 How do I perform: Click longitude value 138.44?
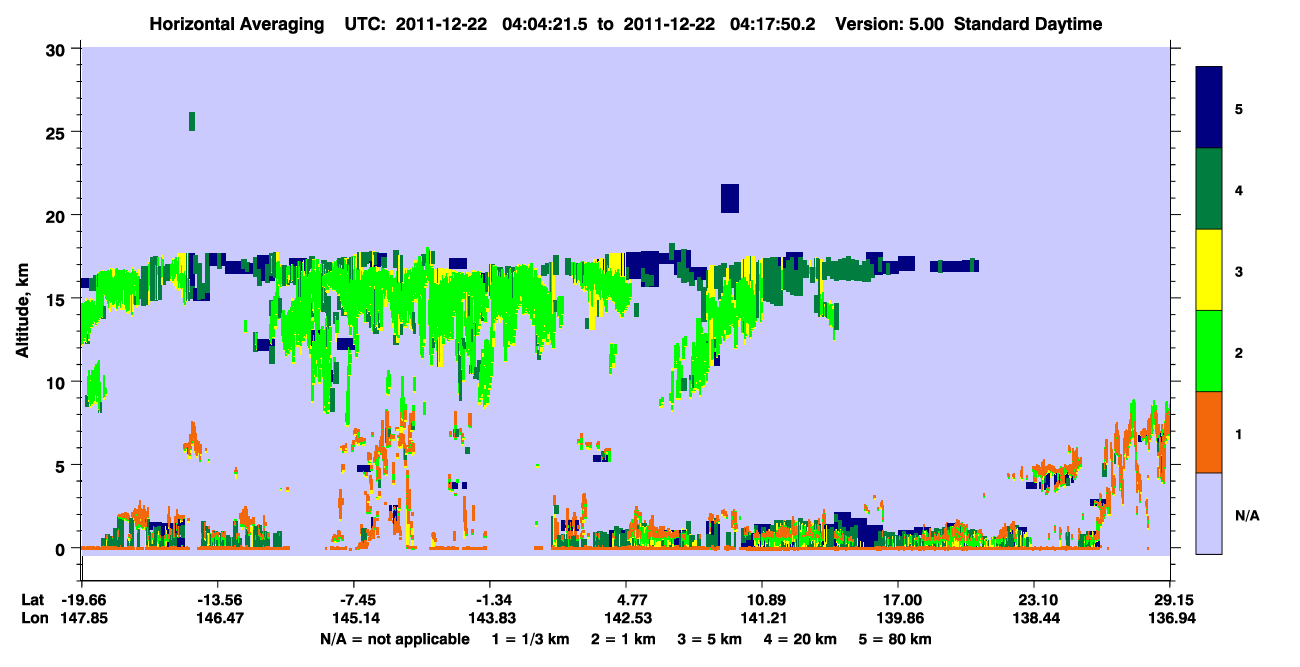coord(1034,619)
